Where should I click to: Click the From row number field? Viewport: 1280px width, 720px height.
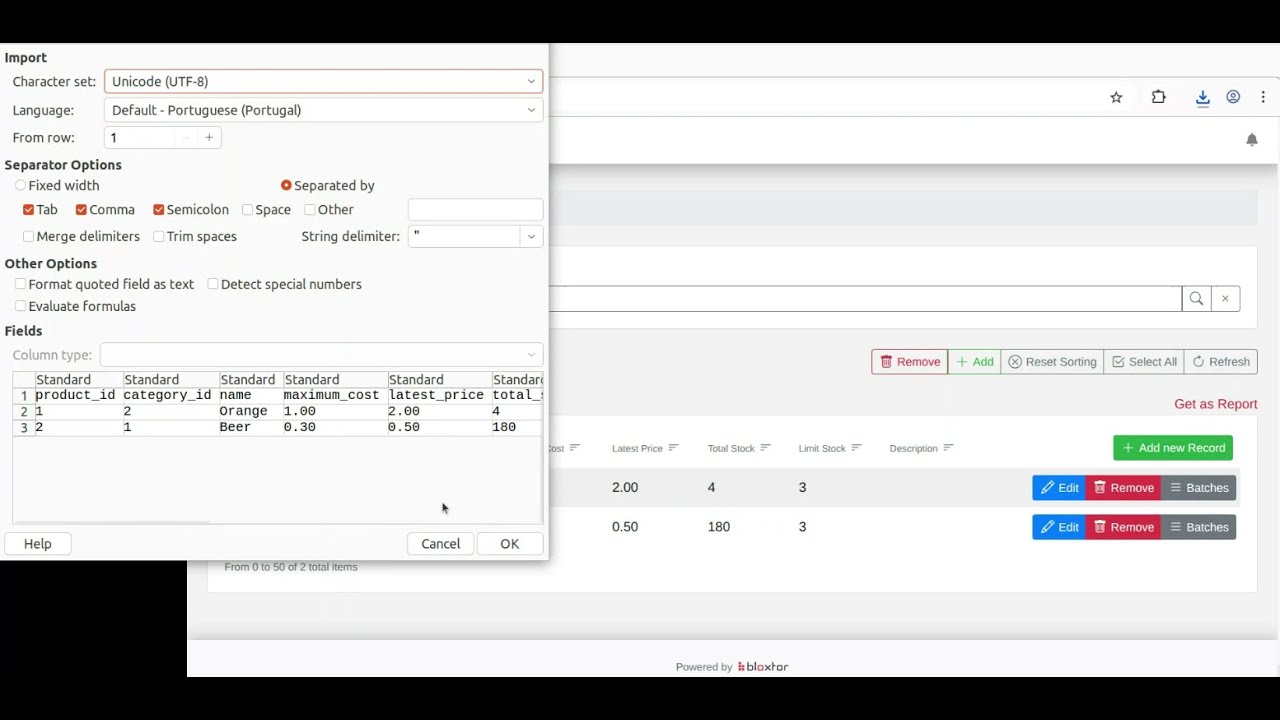[140, 138]
